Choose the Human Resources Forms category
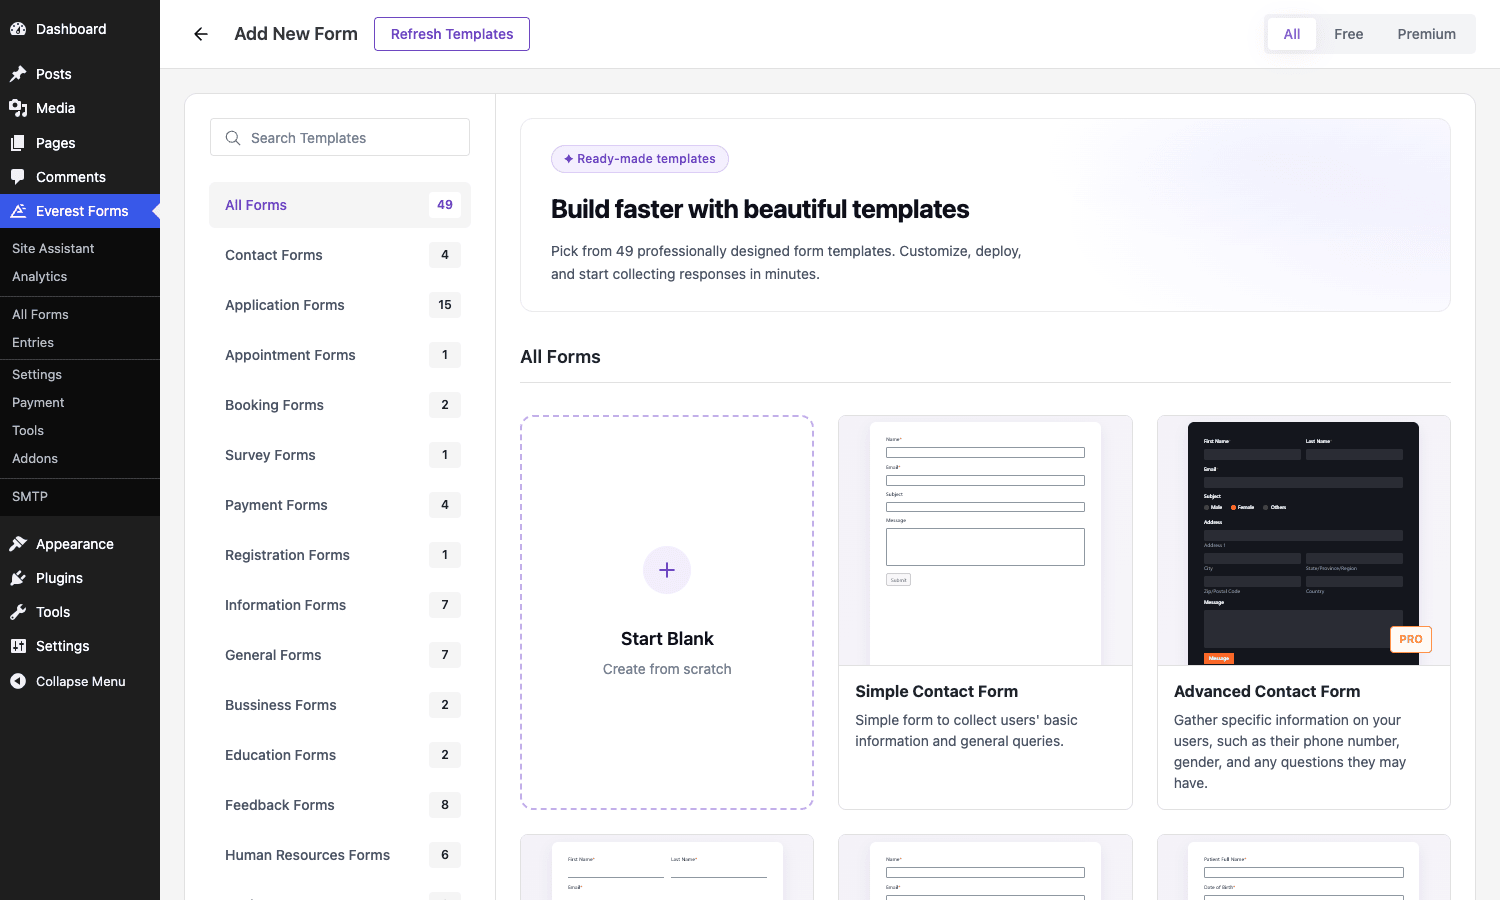1500x900 pixels. pos(340,855)
